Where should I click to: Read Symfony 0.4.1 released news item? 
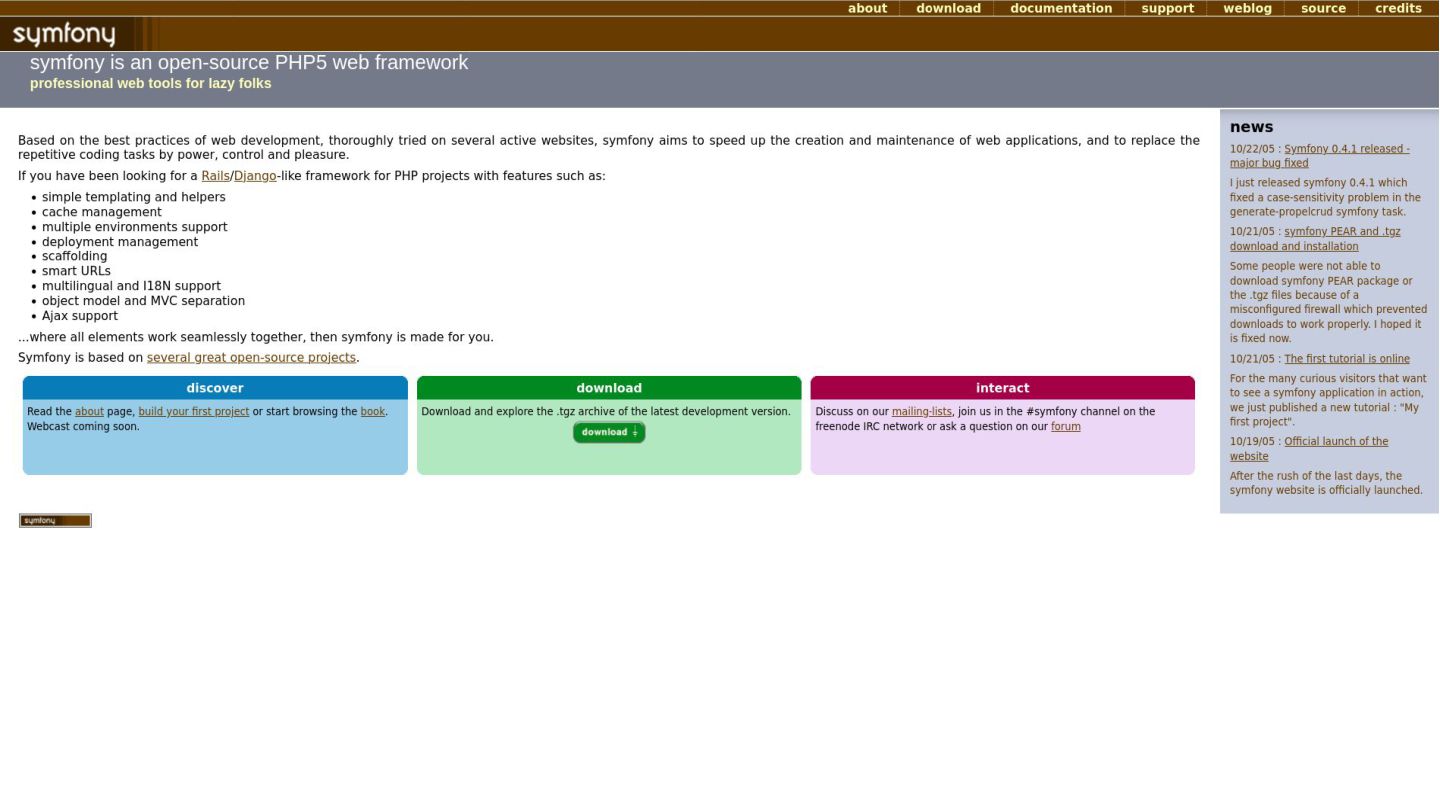[1319, 156]
